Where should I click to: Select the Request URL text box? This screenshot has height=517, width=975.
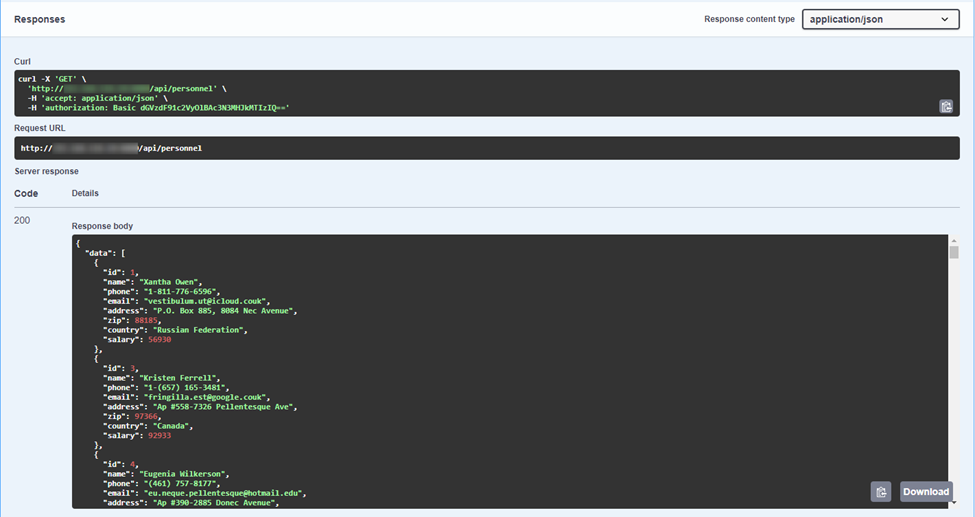tap(487, 148)
